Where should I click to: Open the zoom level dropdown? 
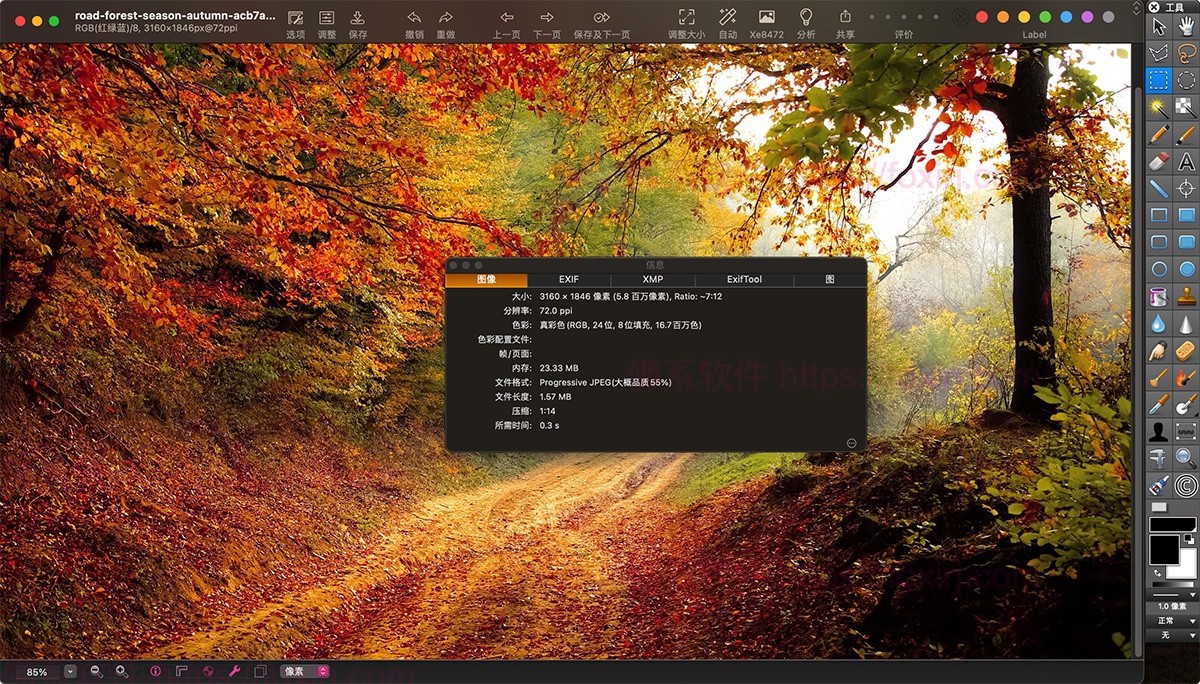(70, 670)
